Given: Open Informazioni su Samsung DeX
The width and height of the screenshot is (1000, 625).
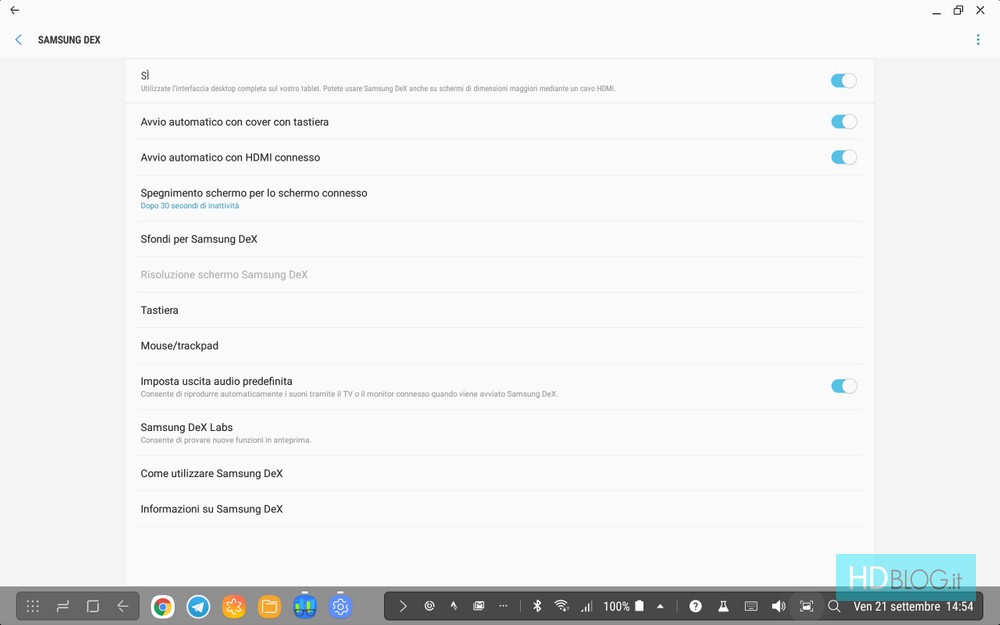Looking at the screenshot, I should (499, 509).
